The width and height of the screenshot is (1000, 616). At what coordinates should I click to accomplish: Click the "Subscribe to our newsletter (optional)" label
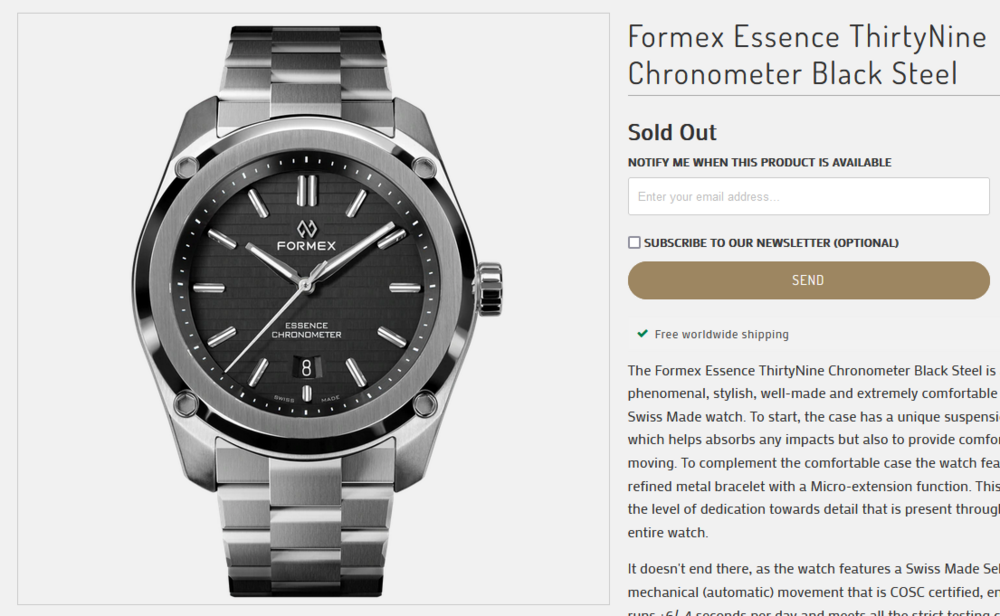pos(771,243)
